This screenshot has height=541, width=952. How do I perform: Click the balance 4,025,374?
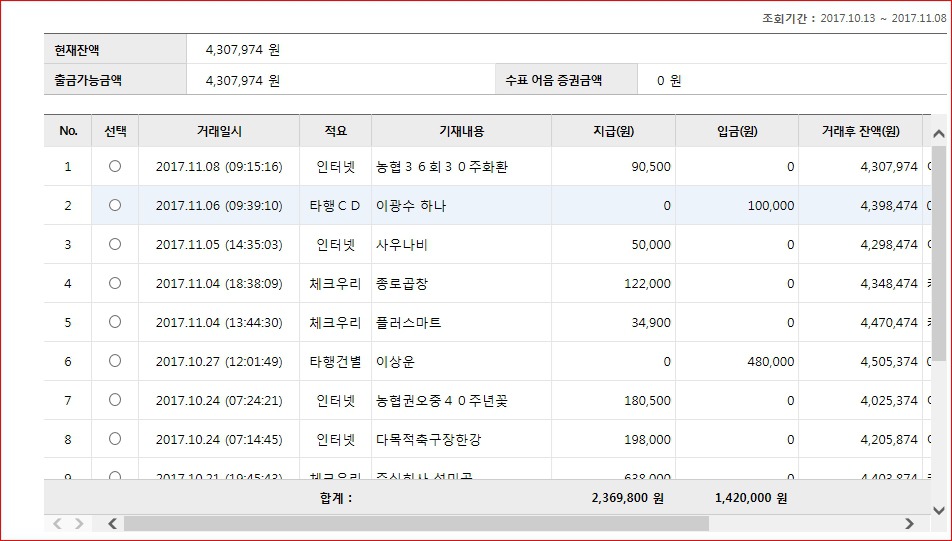tap(889, 401)
